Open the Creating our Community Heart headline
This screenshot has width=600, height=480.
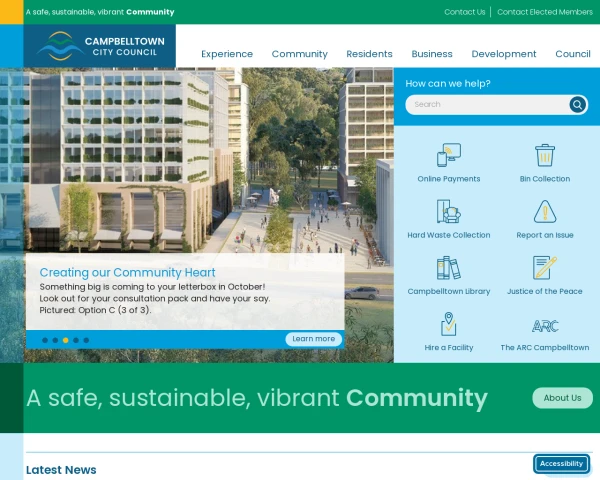coord(127,273)
